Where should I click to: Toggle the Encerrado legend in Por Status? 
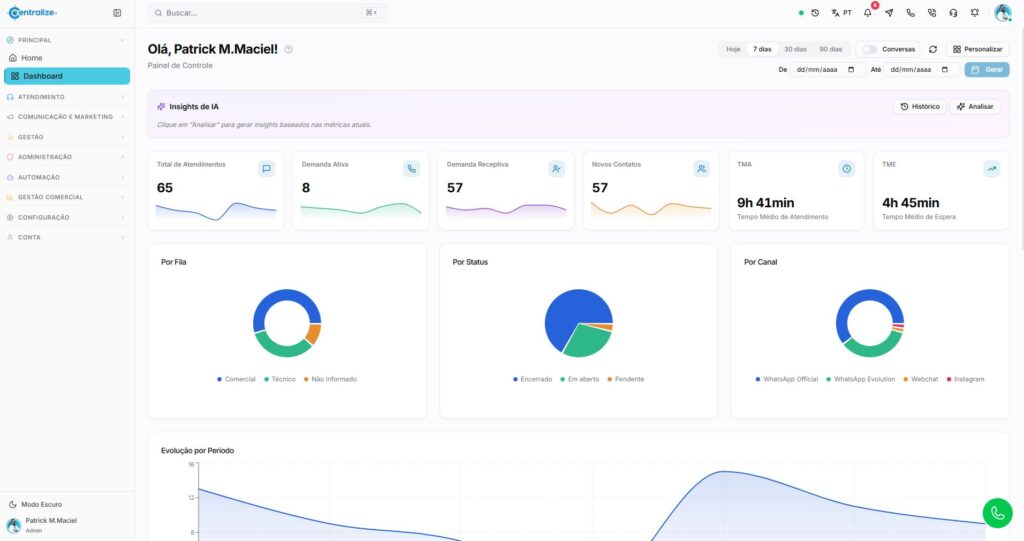[x=532, y=379]
